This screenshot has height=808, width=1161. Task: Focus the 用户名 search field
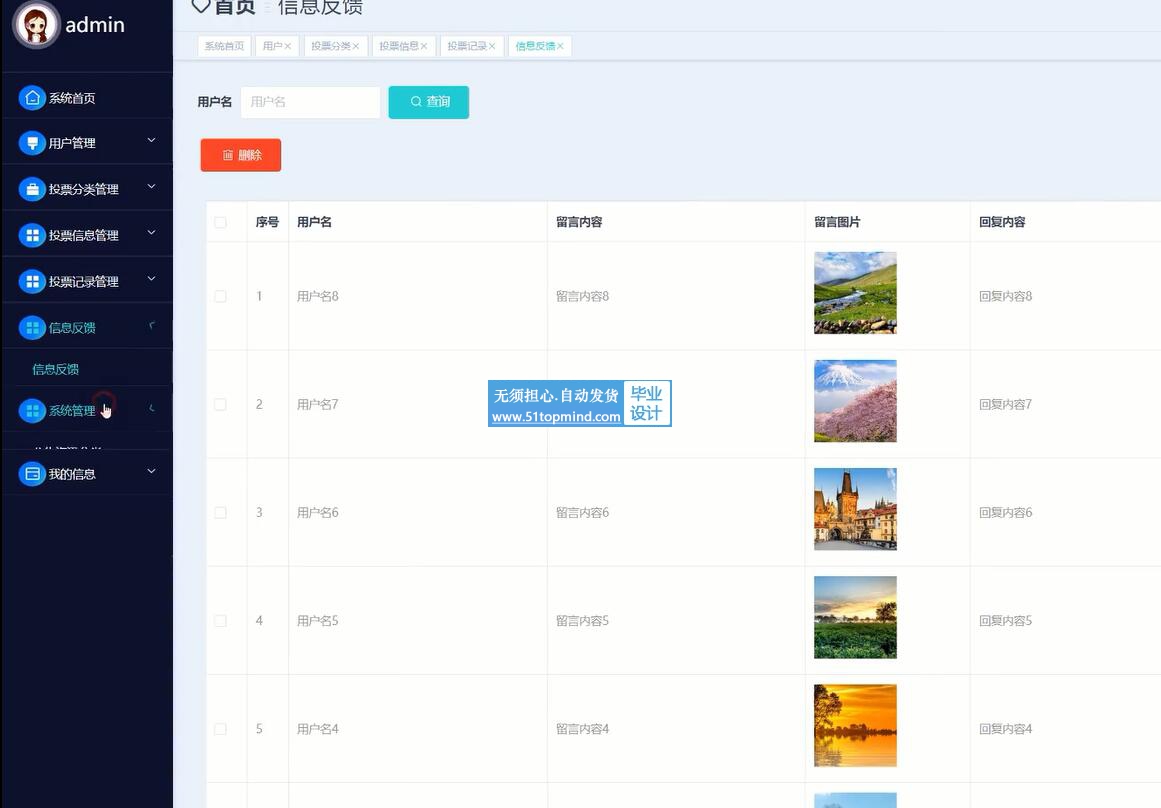point(310,102)
